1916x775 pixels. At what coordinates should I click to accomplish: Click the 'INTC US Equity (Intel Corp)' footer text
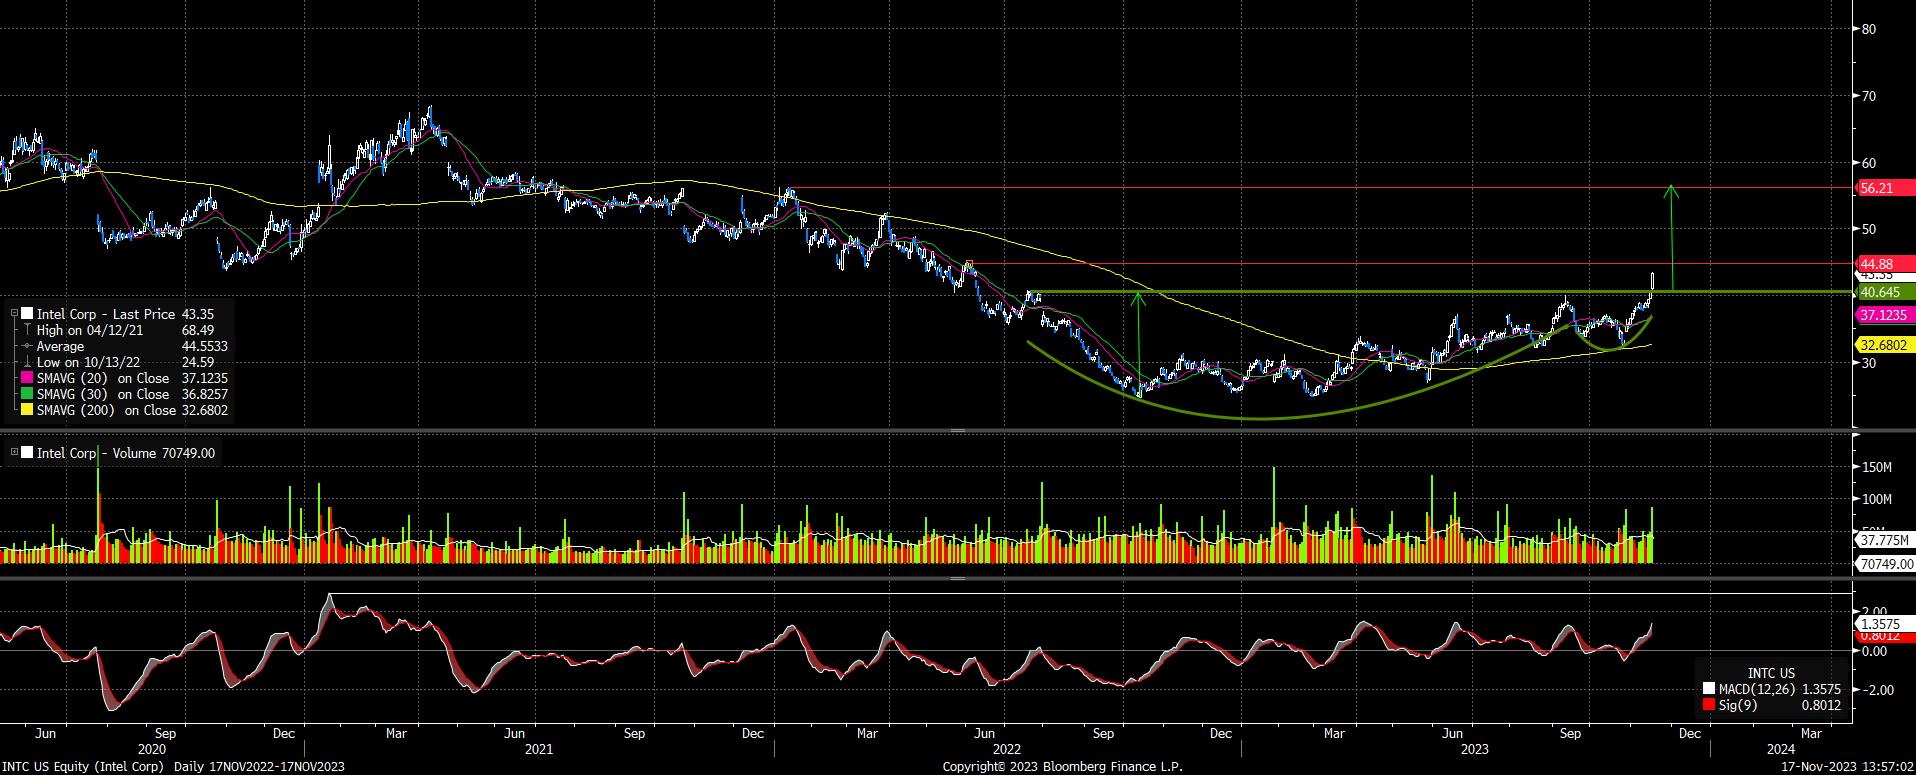tap(82, 767)
